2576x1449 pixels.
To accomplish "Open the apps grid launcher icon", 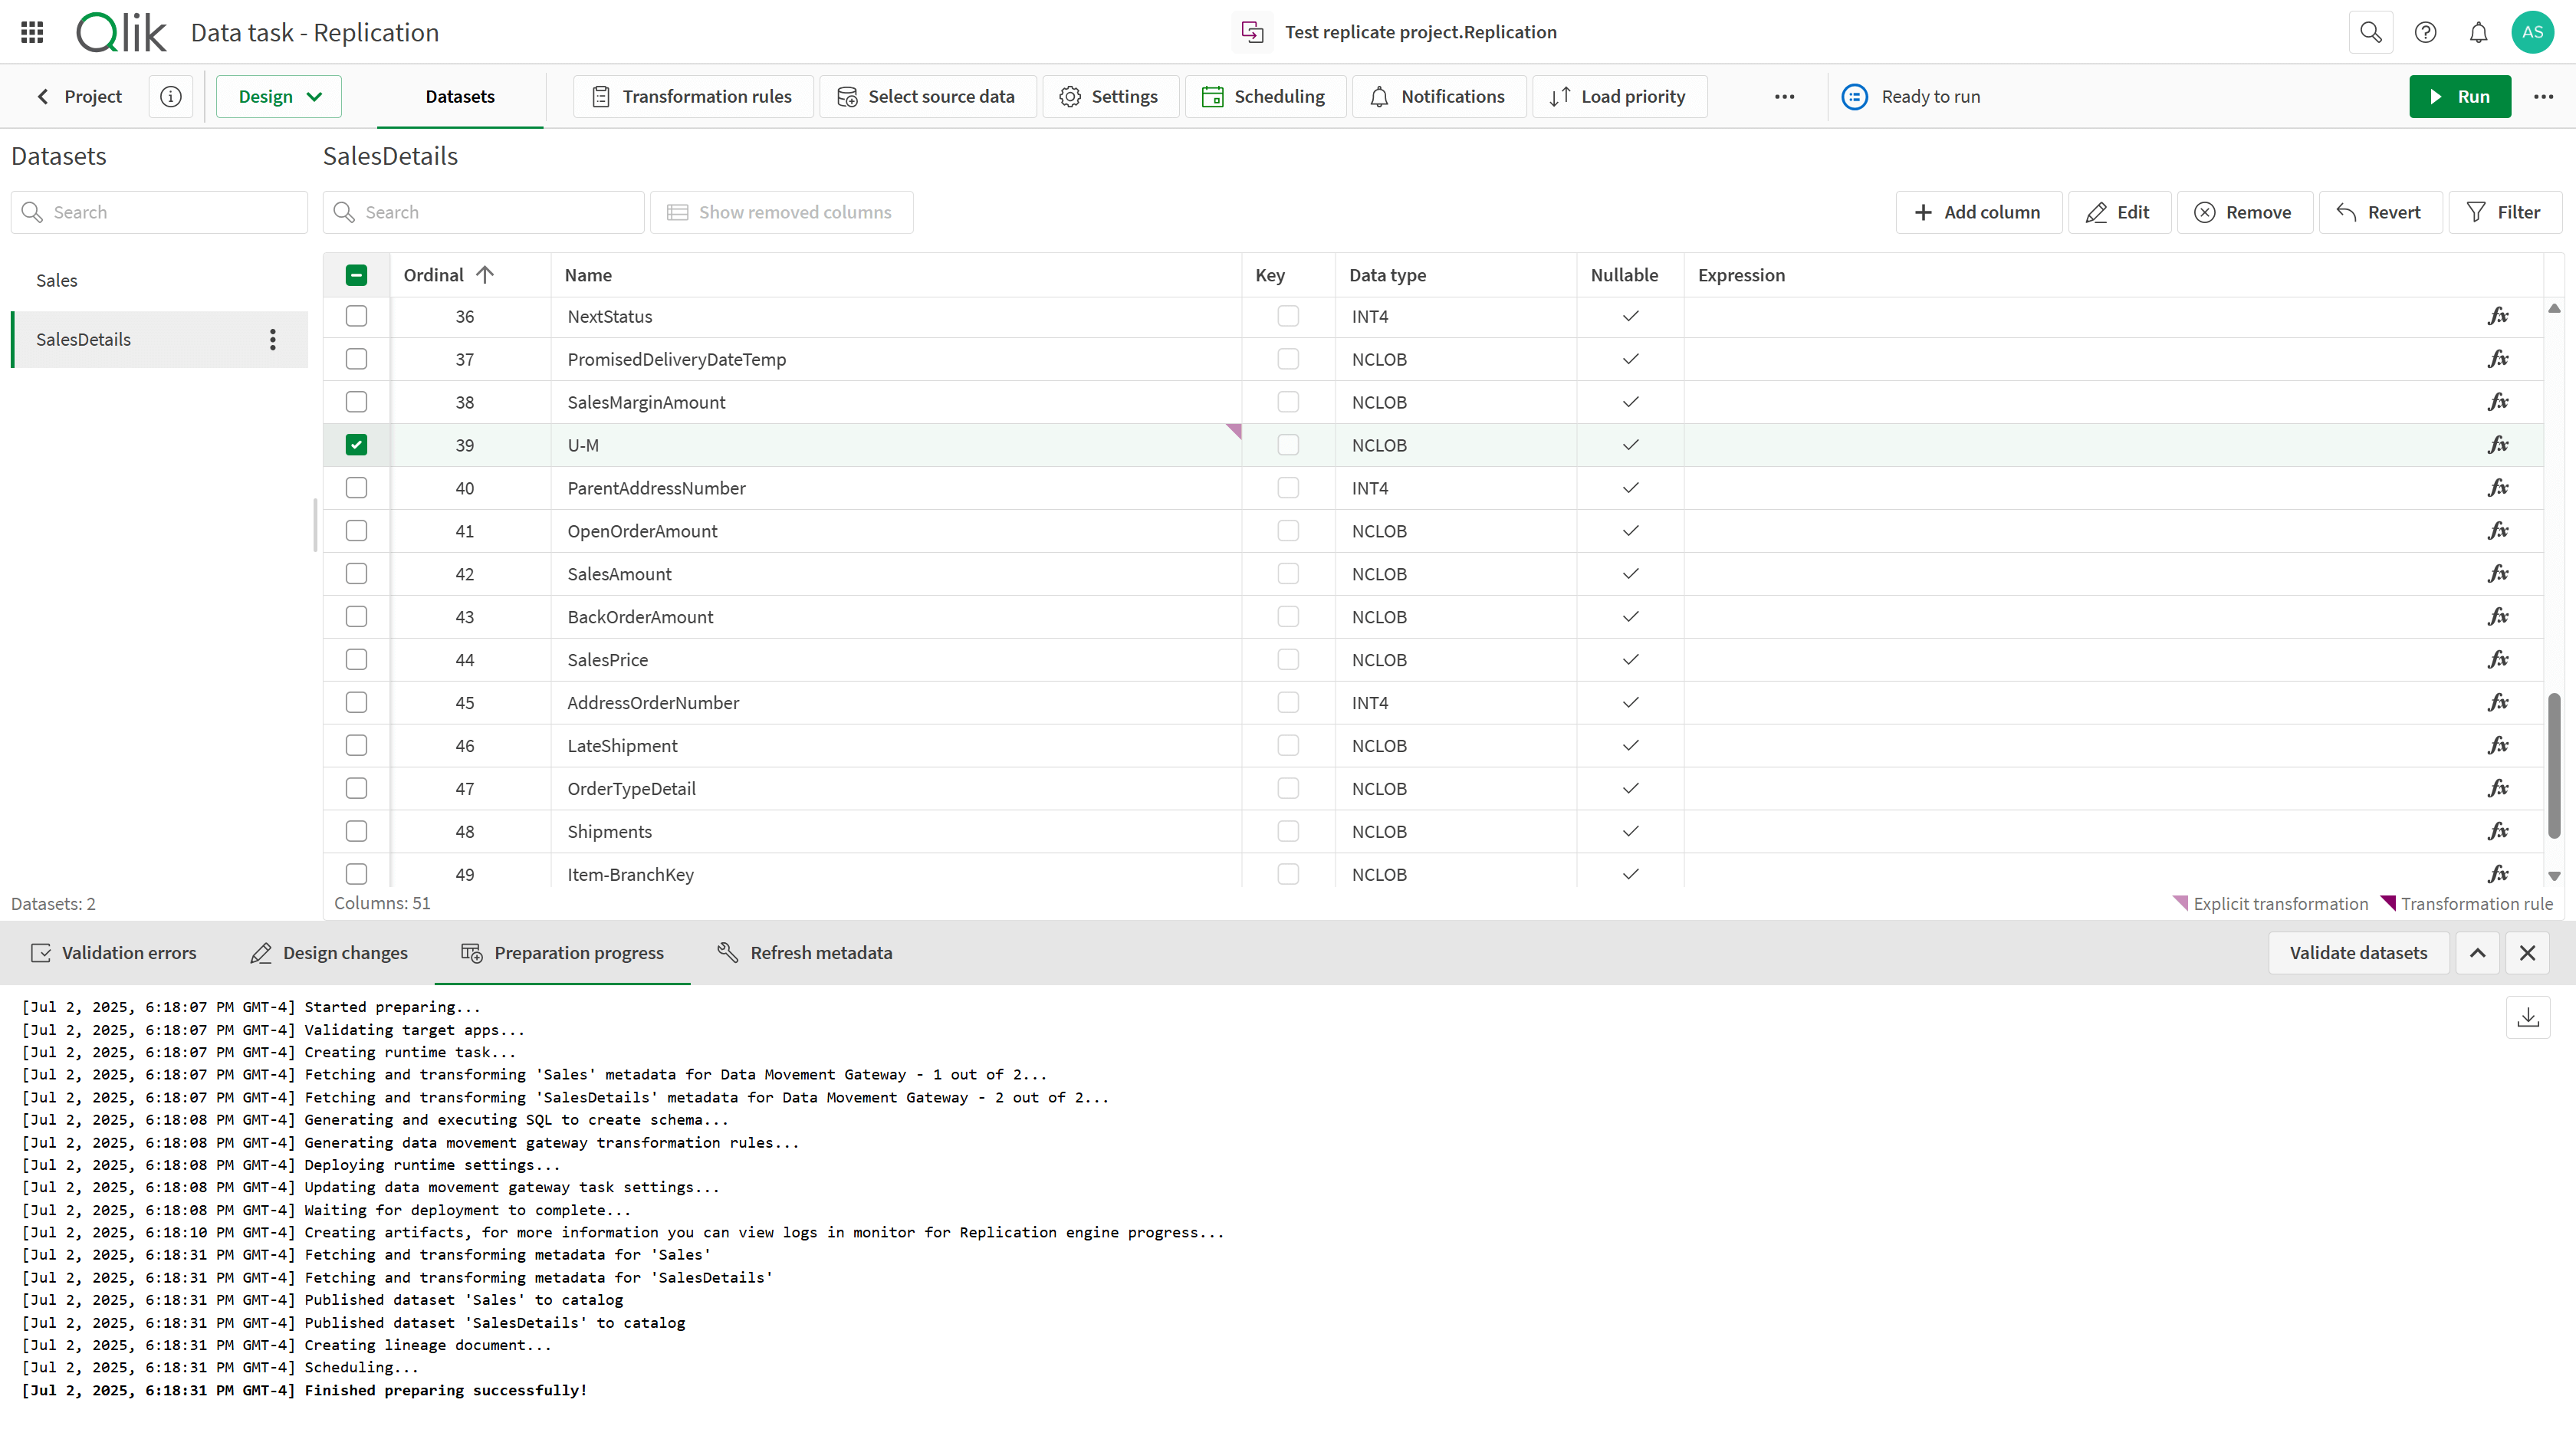I will [x=32, y=32].
